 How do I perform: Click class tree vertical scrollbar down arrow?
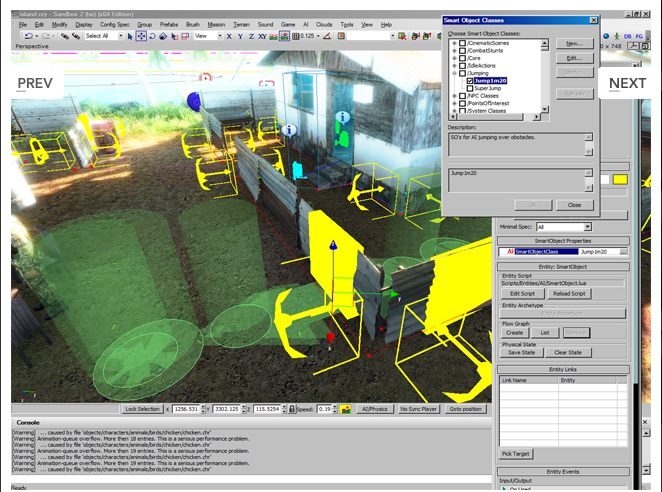[545, 109]
